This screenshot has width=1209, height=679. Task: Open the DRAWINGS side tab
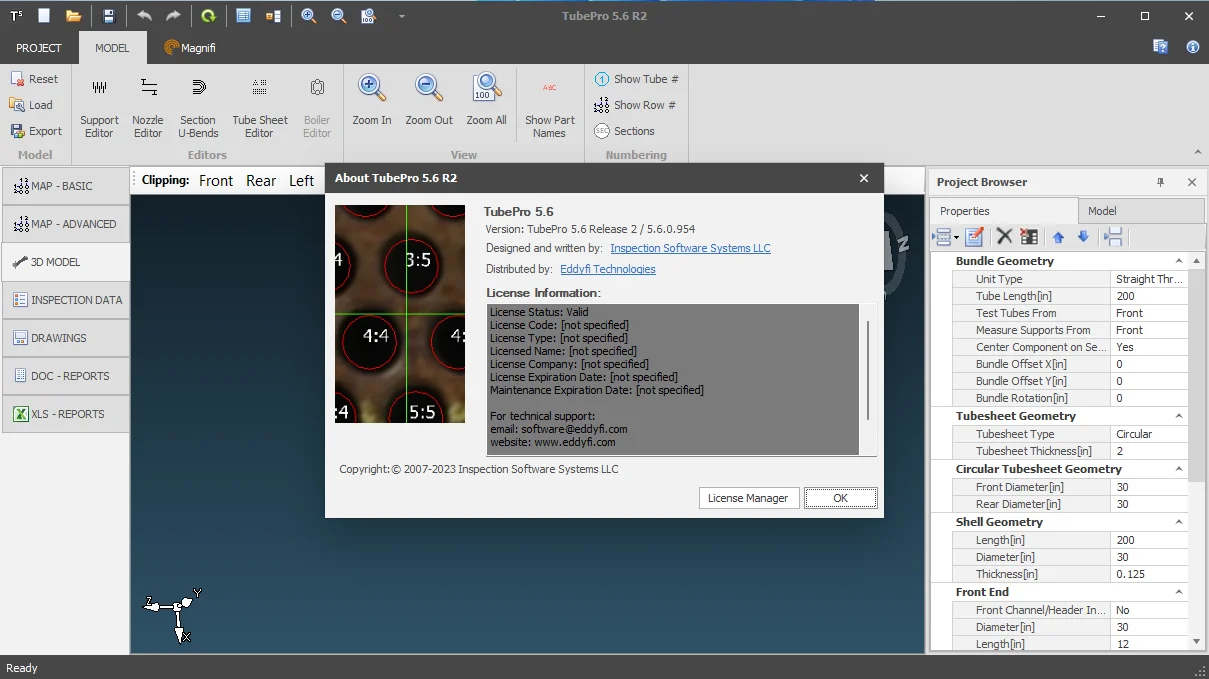click(66, 338)
